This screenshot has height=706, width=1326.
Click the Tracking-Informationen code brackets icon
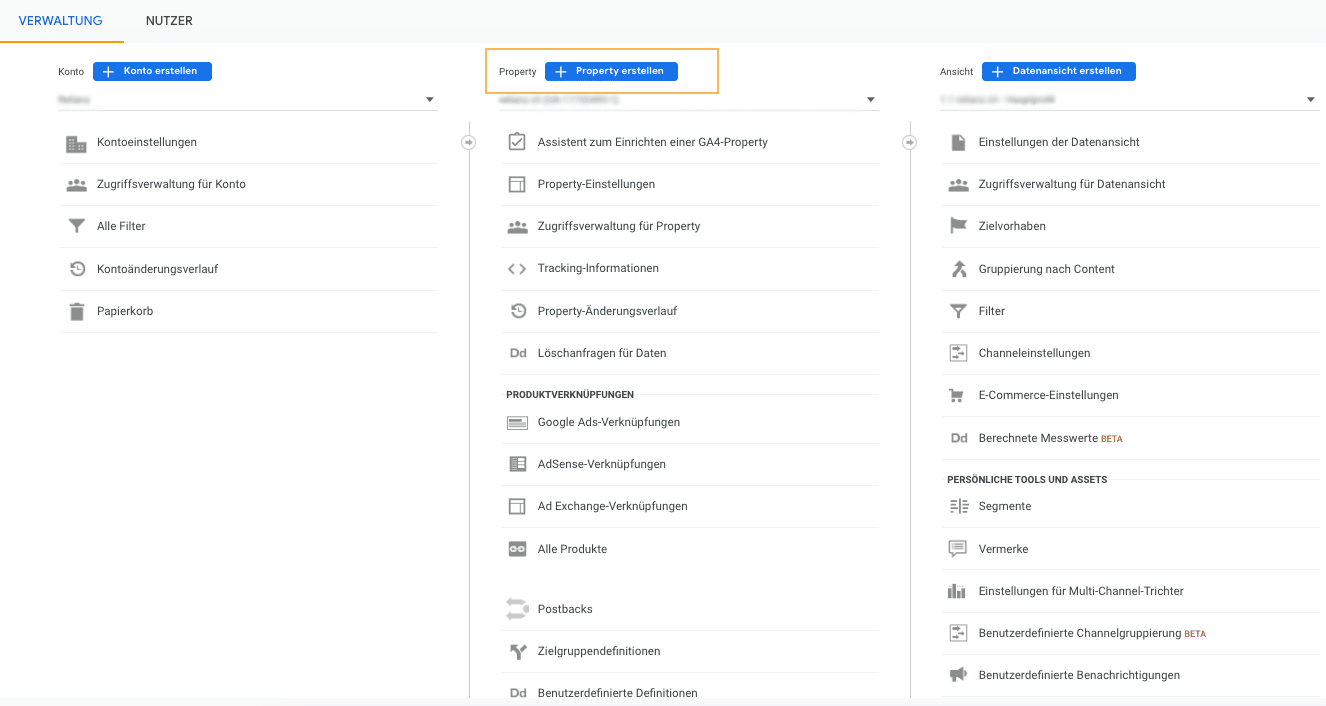[x=517, y=269]
